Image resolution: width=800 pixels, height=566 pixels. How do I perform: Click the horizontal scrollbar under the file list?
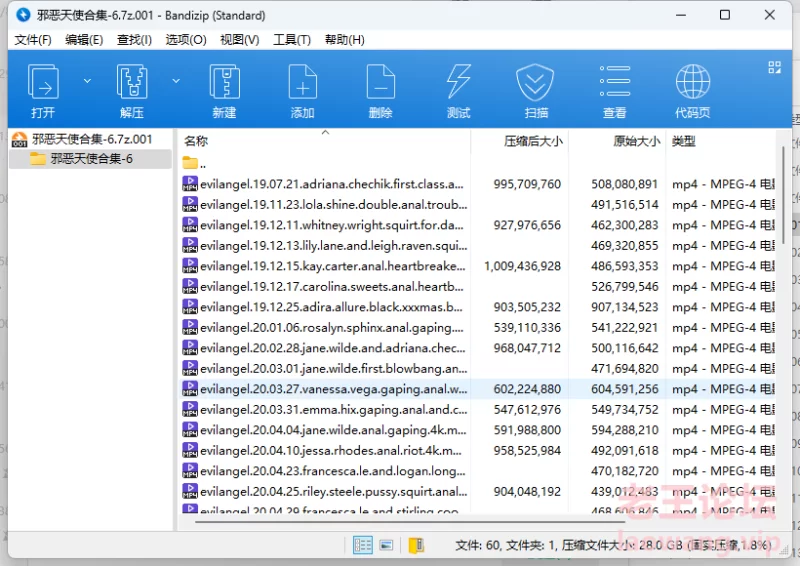pos(409,522)
